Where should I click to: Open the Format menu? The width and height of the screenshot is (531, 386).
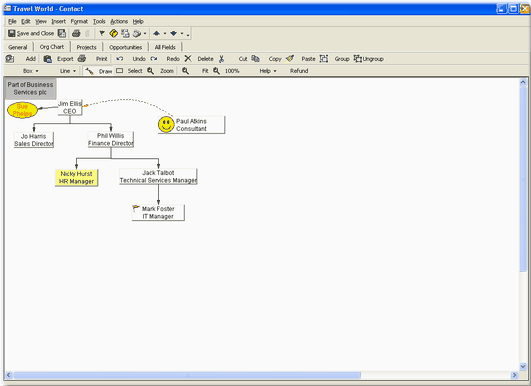[79, 22]
